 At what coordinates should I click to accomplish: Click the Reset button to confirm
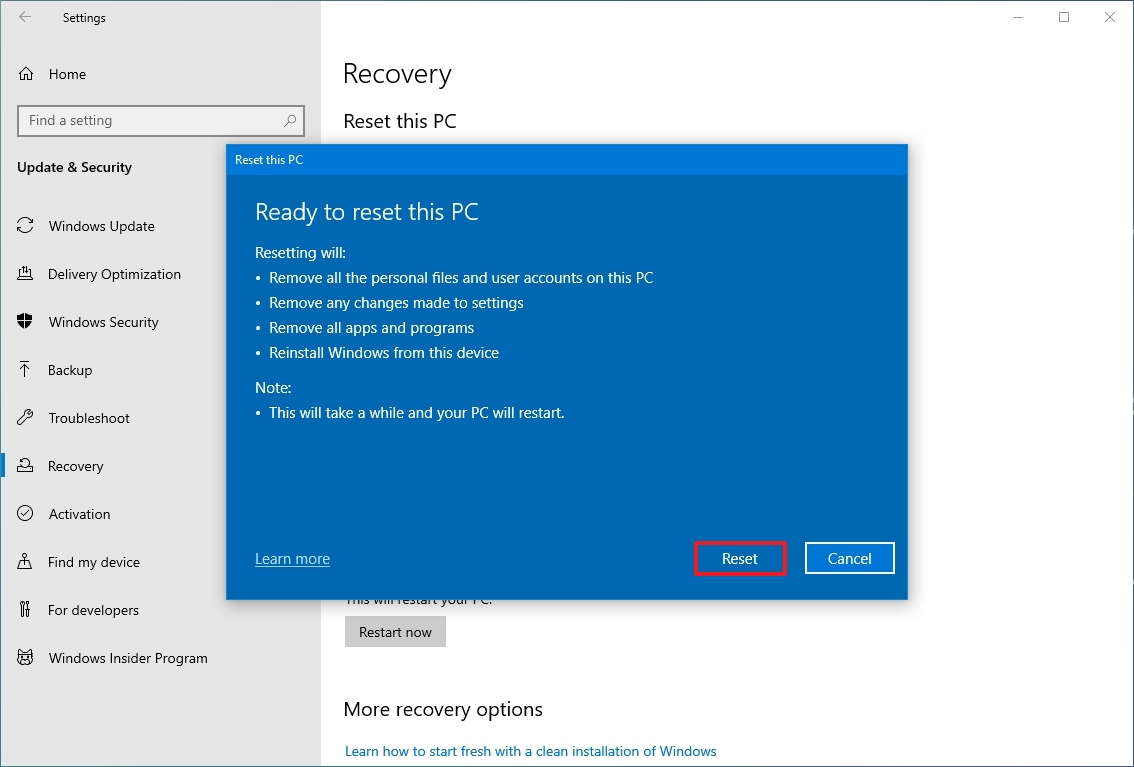click(739, 558)
